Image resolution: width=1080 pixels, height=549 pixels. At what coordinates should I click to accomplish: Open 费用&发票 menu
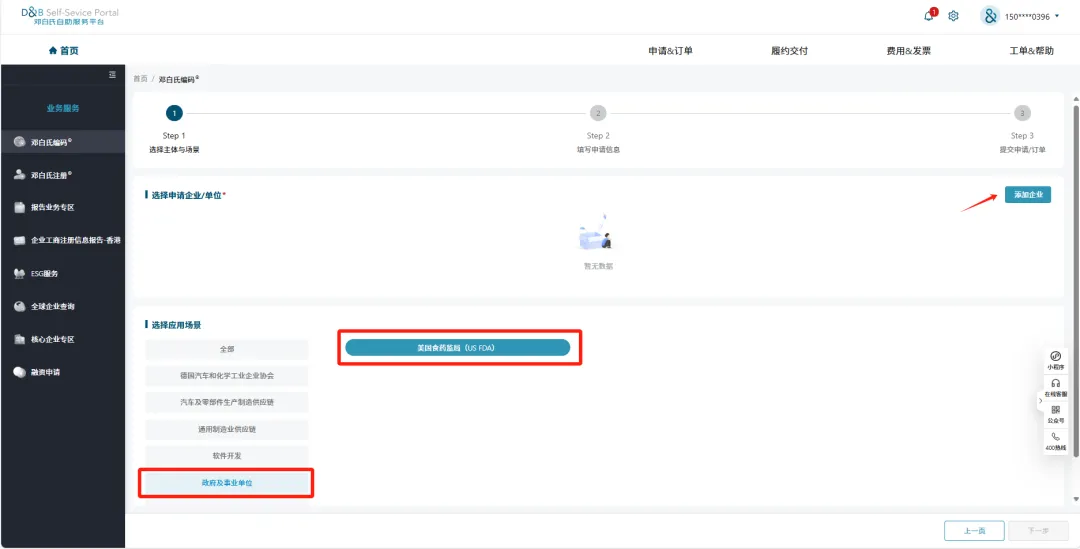coord(908,51)
